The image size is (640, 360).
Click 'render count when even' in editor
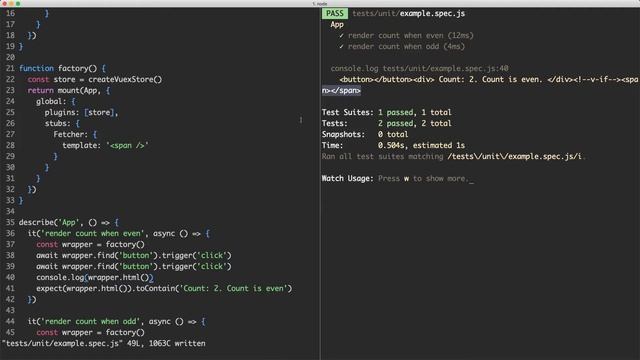[x=94, y=233]
